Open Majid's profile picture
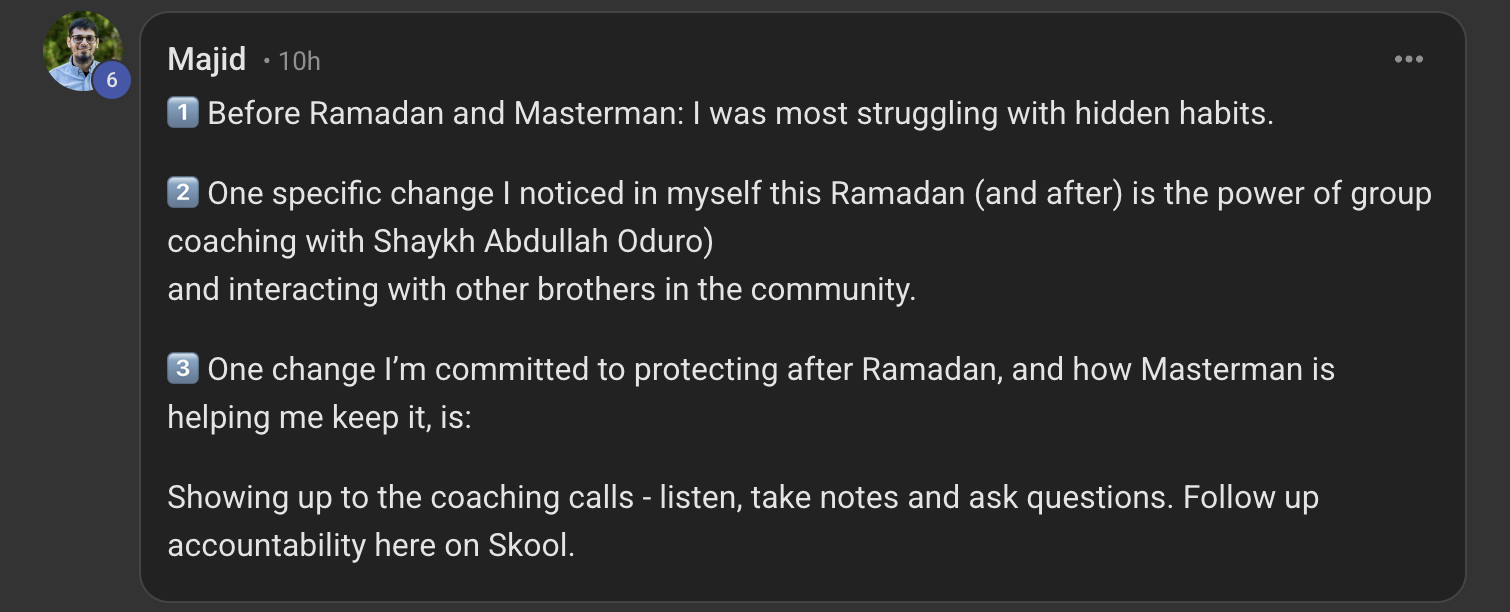1510x612 pixels. click(80, 50)
